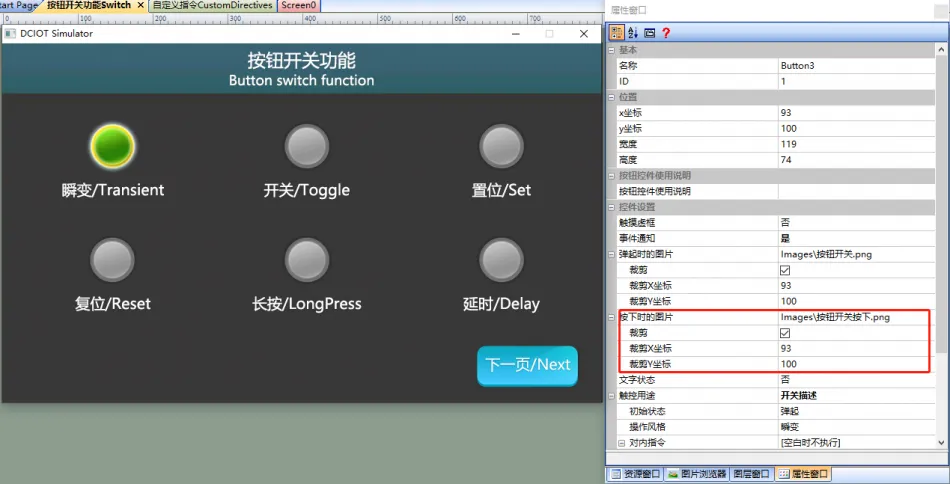
Task: Collapse the 位置 property group
Action: 611,97
